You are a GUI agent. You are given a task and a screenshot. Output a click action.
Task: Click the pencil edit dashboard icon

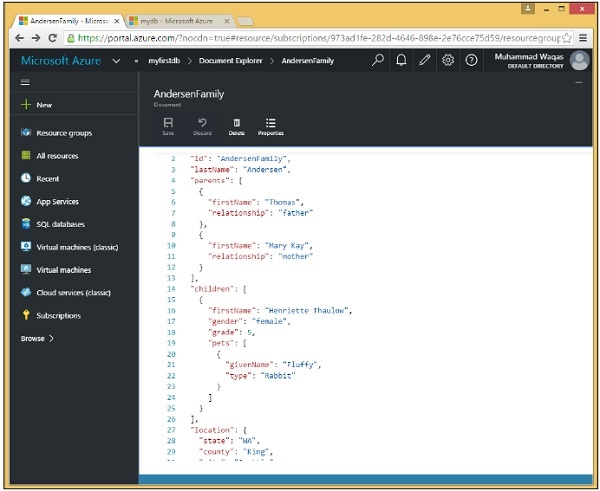click(425, 60)
